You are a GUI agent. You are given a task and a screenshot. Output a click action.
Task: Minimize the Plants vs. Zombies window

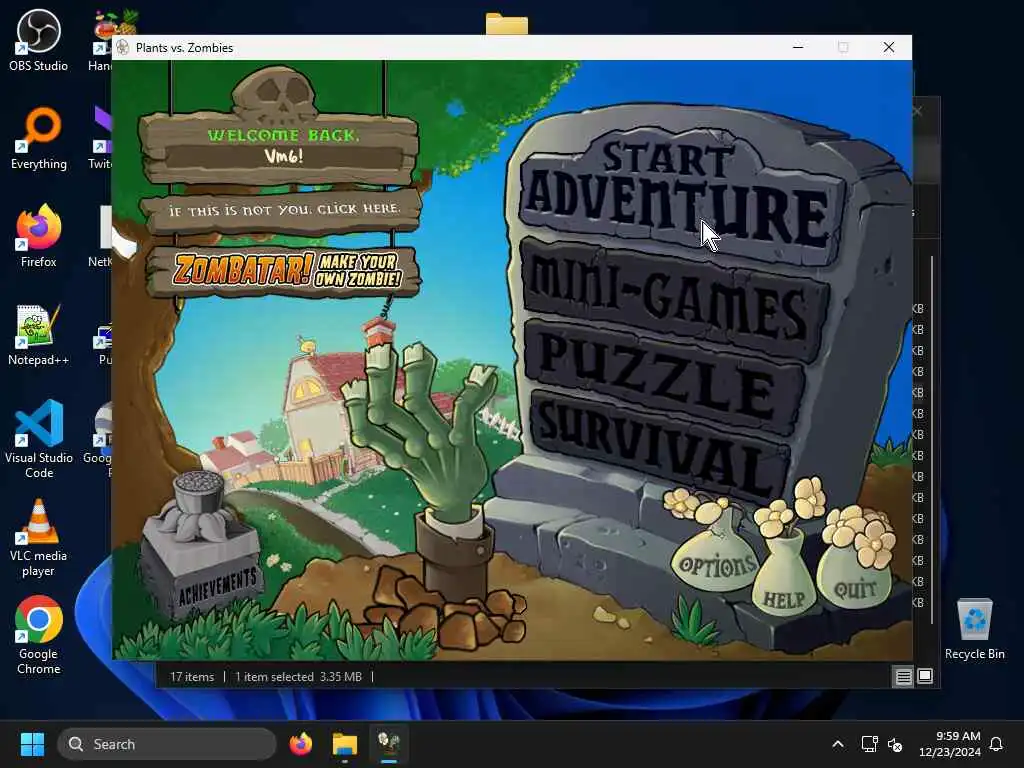(798, 47)
